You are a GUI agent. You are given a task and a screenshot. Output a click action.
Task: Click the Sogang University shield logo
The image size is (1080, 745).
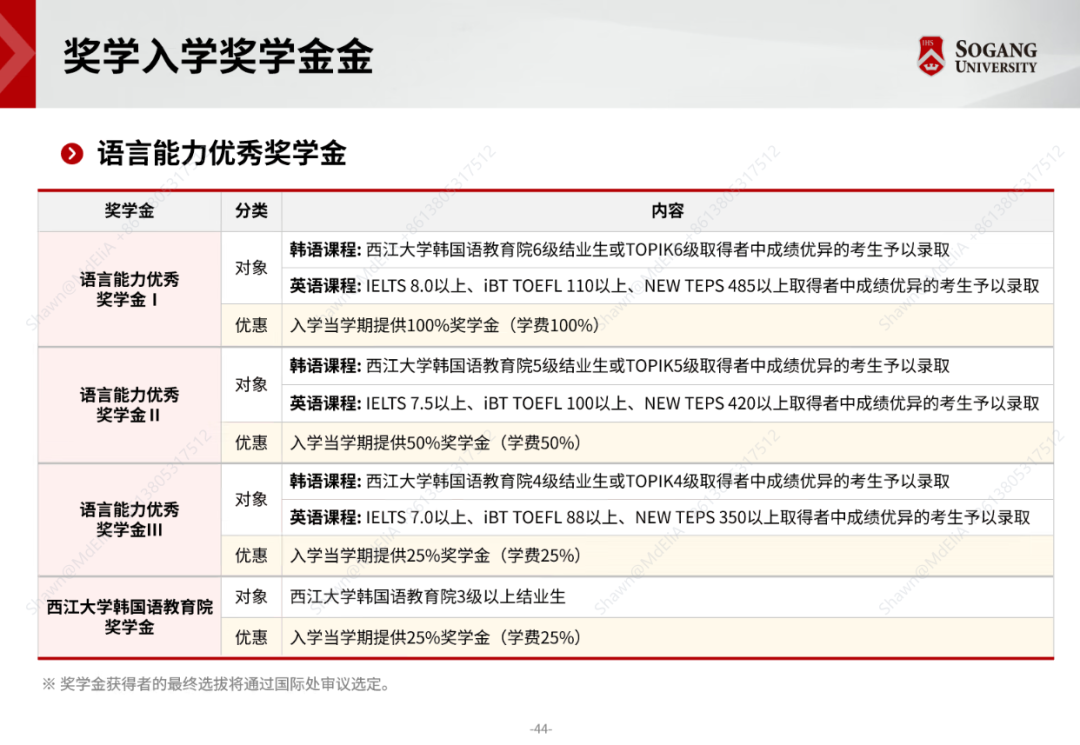pos(931,56)
